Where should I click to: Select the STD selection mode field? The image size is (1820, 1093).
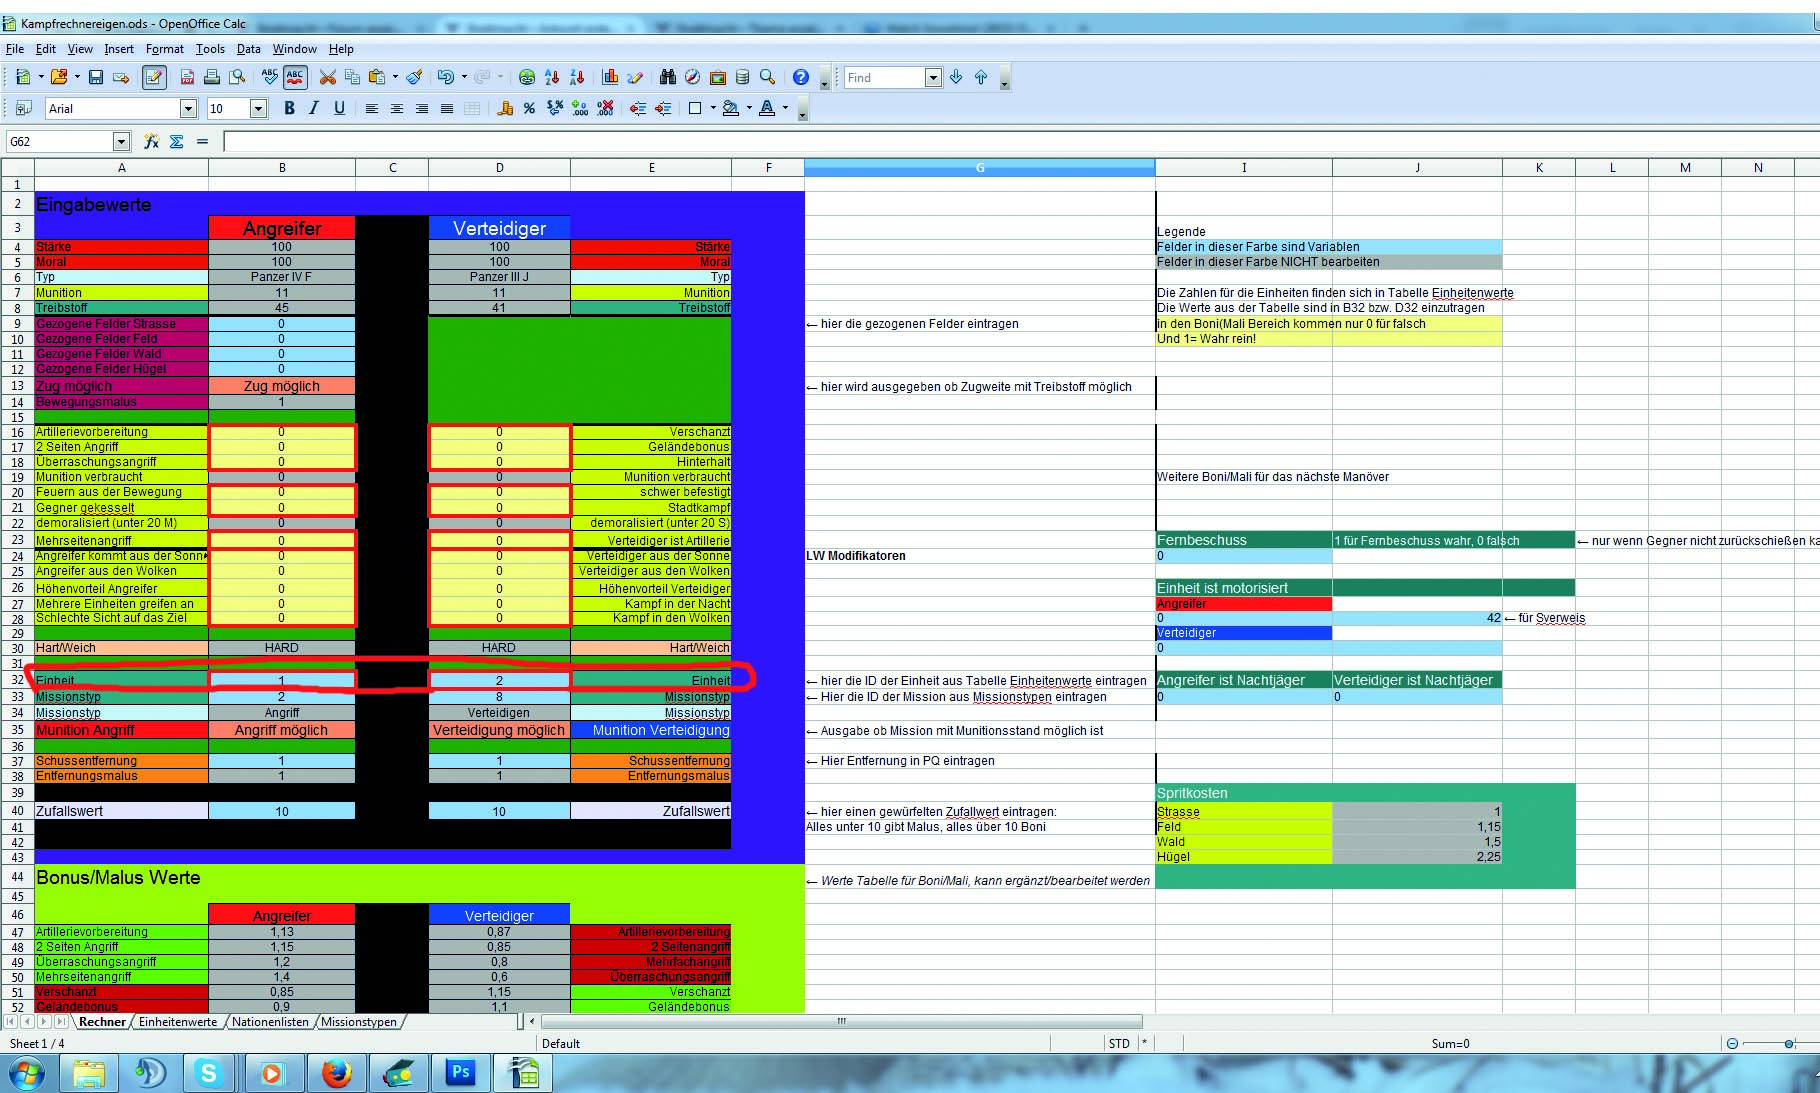pyautogui.click(x=1119, y=1043)
